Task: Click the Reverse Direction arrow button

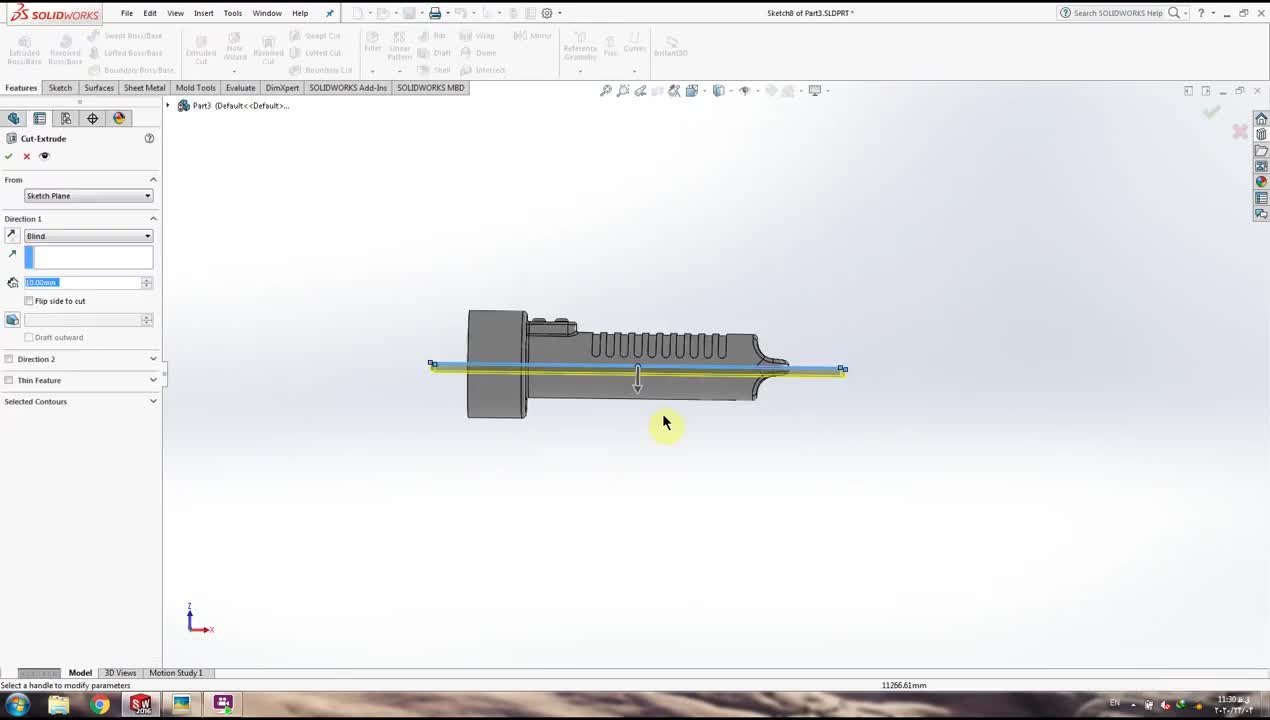Action: (12, 236)
